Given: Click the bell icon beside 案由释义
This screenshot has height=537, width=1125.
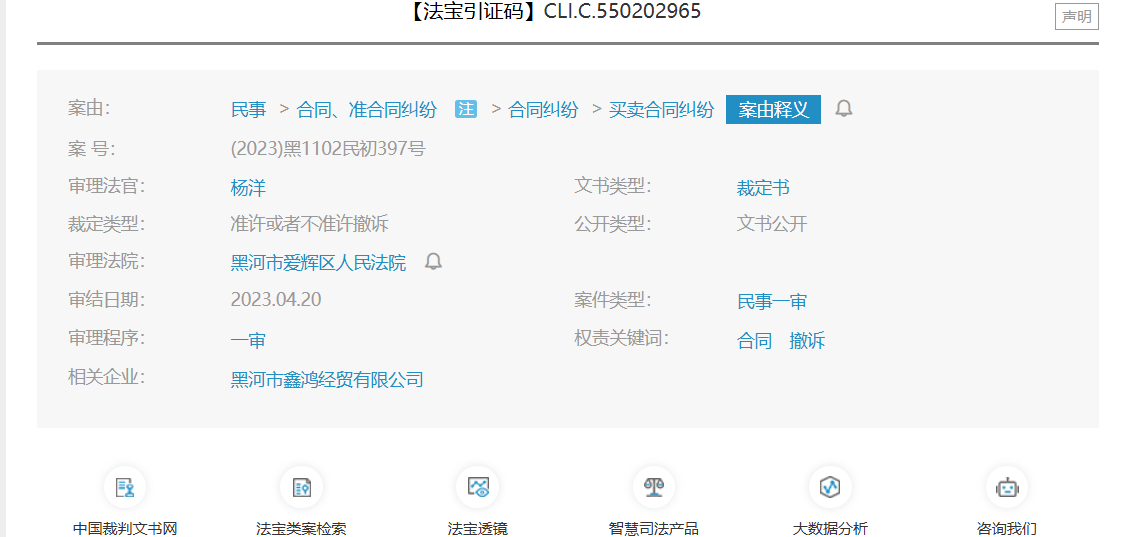Looking at the screenshot, I should pyautogui.click(x=844, y=109).
